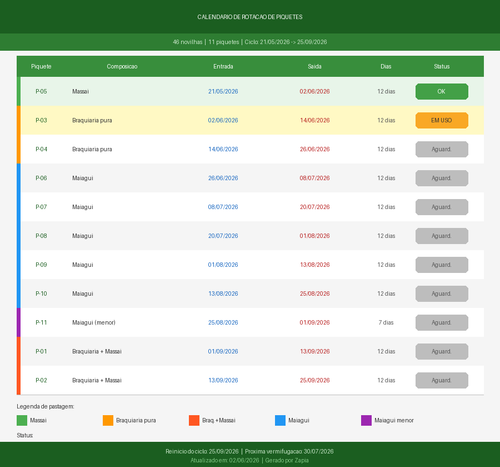Click the Status column header
The height and width of the screenshot is (467, 500).
pos(442,66)
